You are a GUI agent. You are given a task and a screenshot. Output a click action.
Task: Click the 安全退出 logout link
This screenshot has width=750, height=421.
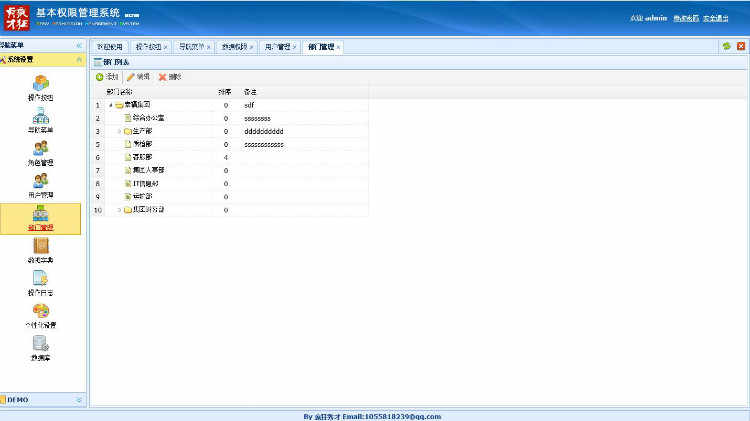pos(716,18)
